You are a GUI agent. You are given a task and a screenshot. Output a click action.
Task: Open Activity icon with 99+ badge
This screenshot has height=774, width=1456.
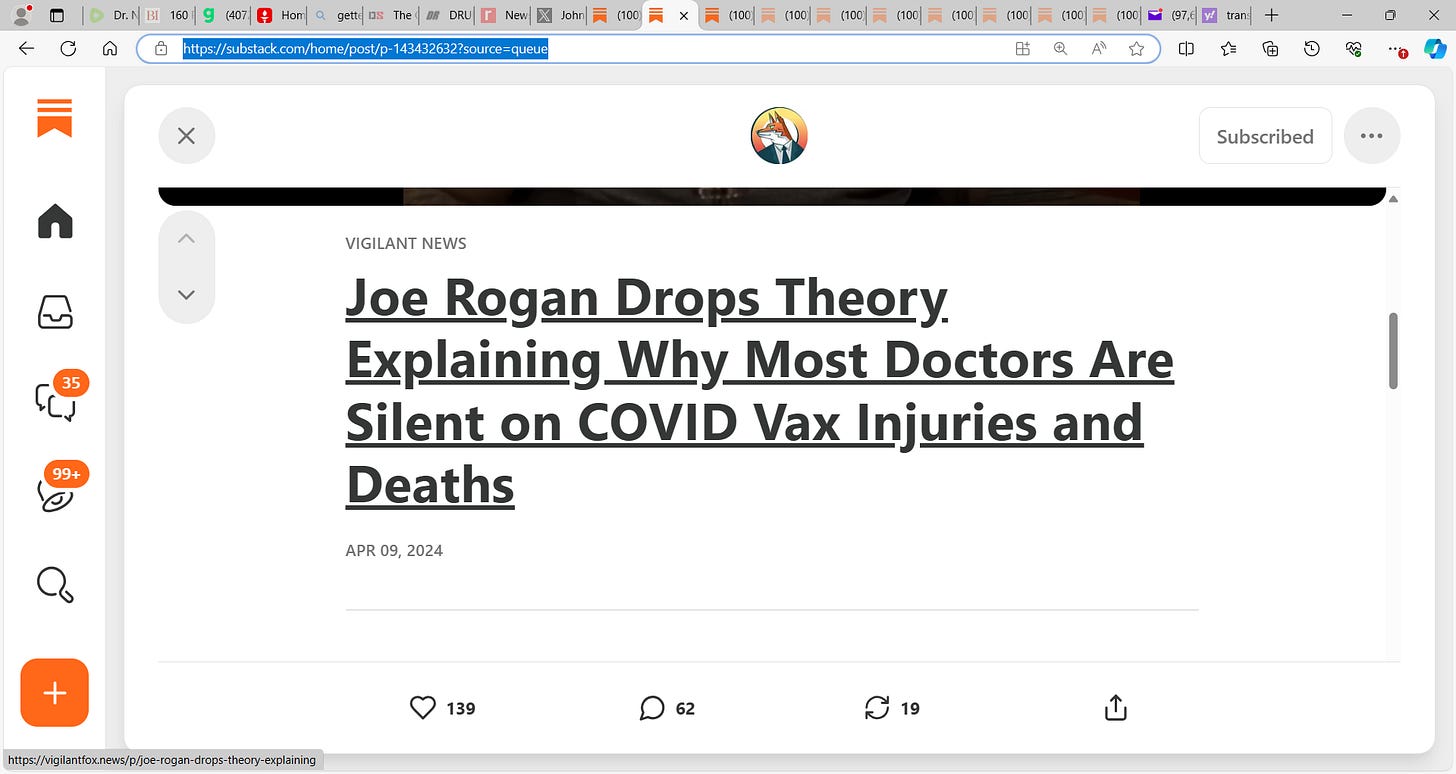[55, 494]
